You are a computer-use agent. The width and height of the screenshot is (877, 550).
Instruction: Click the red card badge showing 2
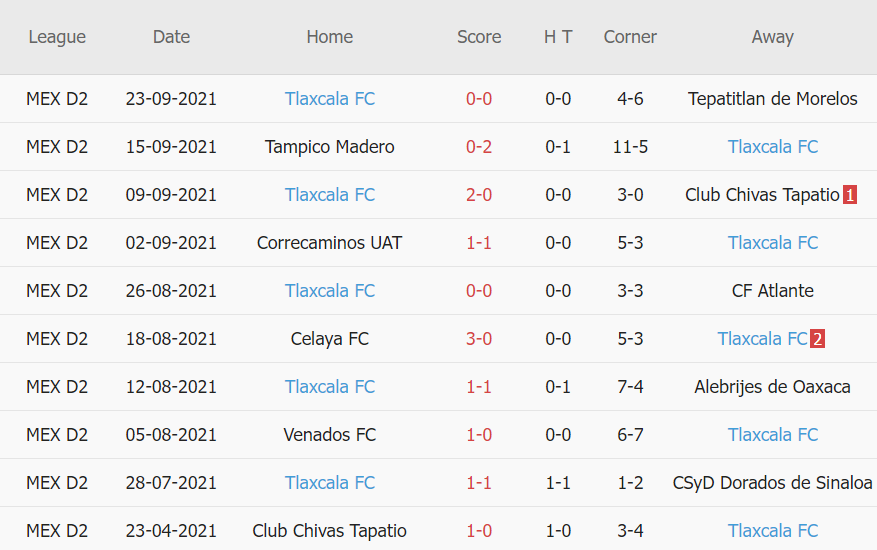817,339
